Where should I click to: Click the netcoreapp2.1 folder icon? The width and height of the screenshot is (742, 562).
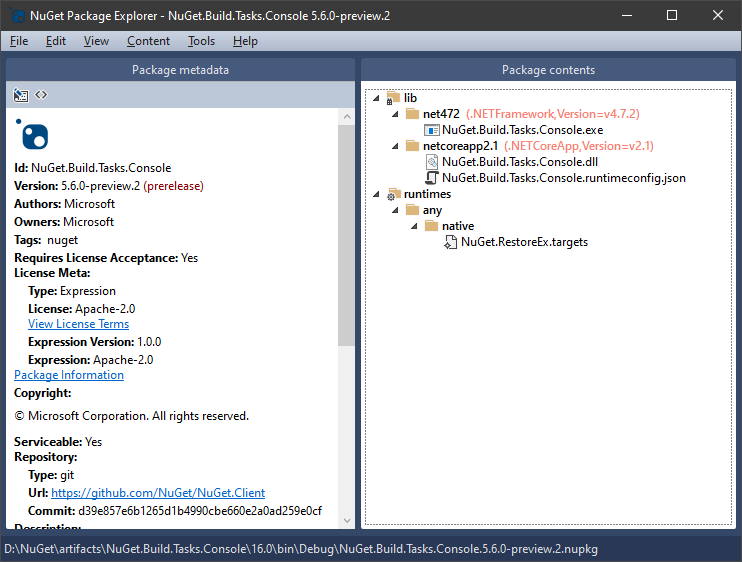pyautogui.click(x=413, y=146)
